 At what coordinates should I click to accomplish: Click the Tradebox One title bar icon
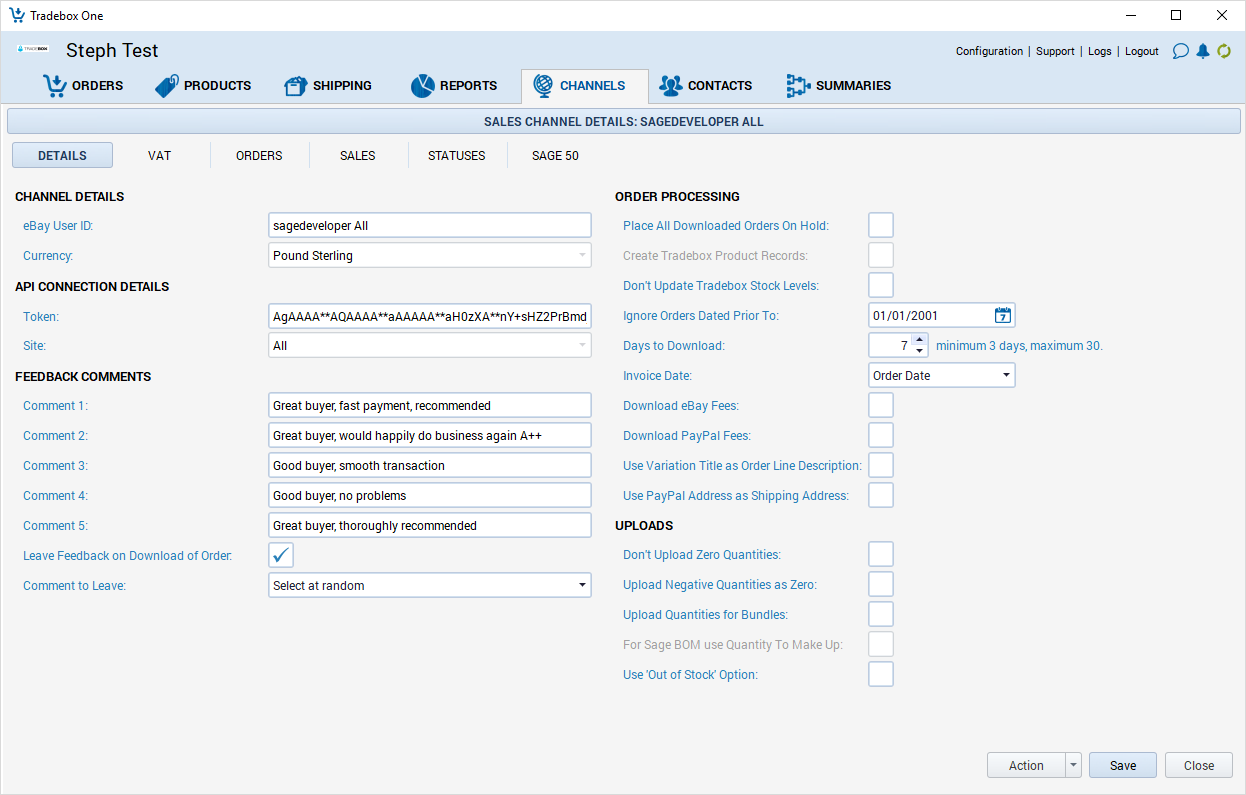coord(16,15)
